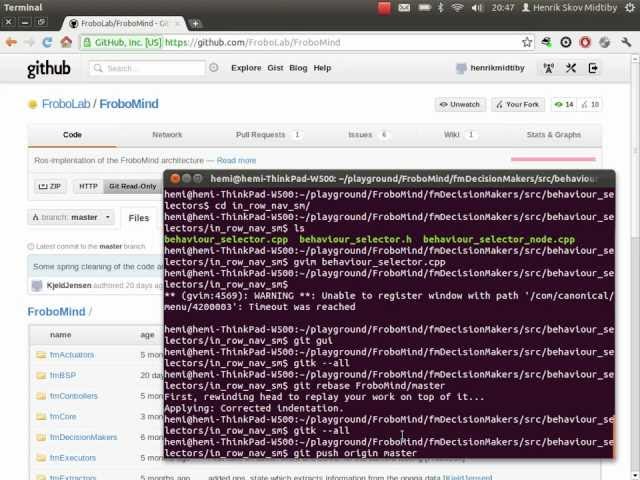
Task: Switch to the Network tab
Action: [167, 135]
